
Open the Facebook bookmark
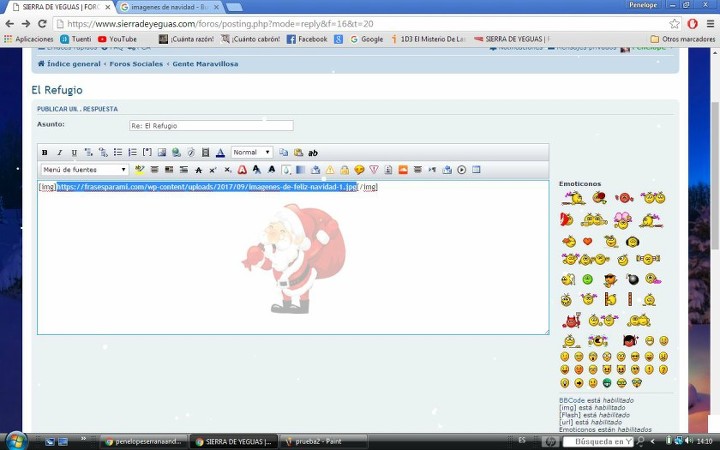click(x=307, y=39)
